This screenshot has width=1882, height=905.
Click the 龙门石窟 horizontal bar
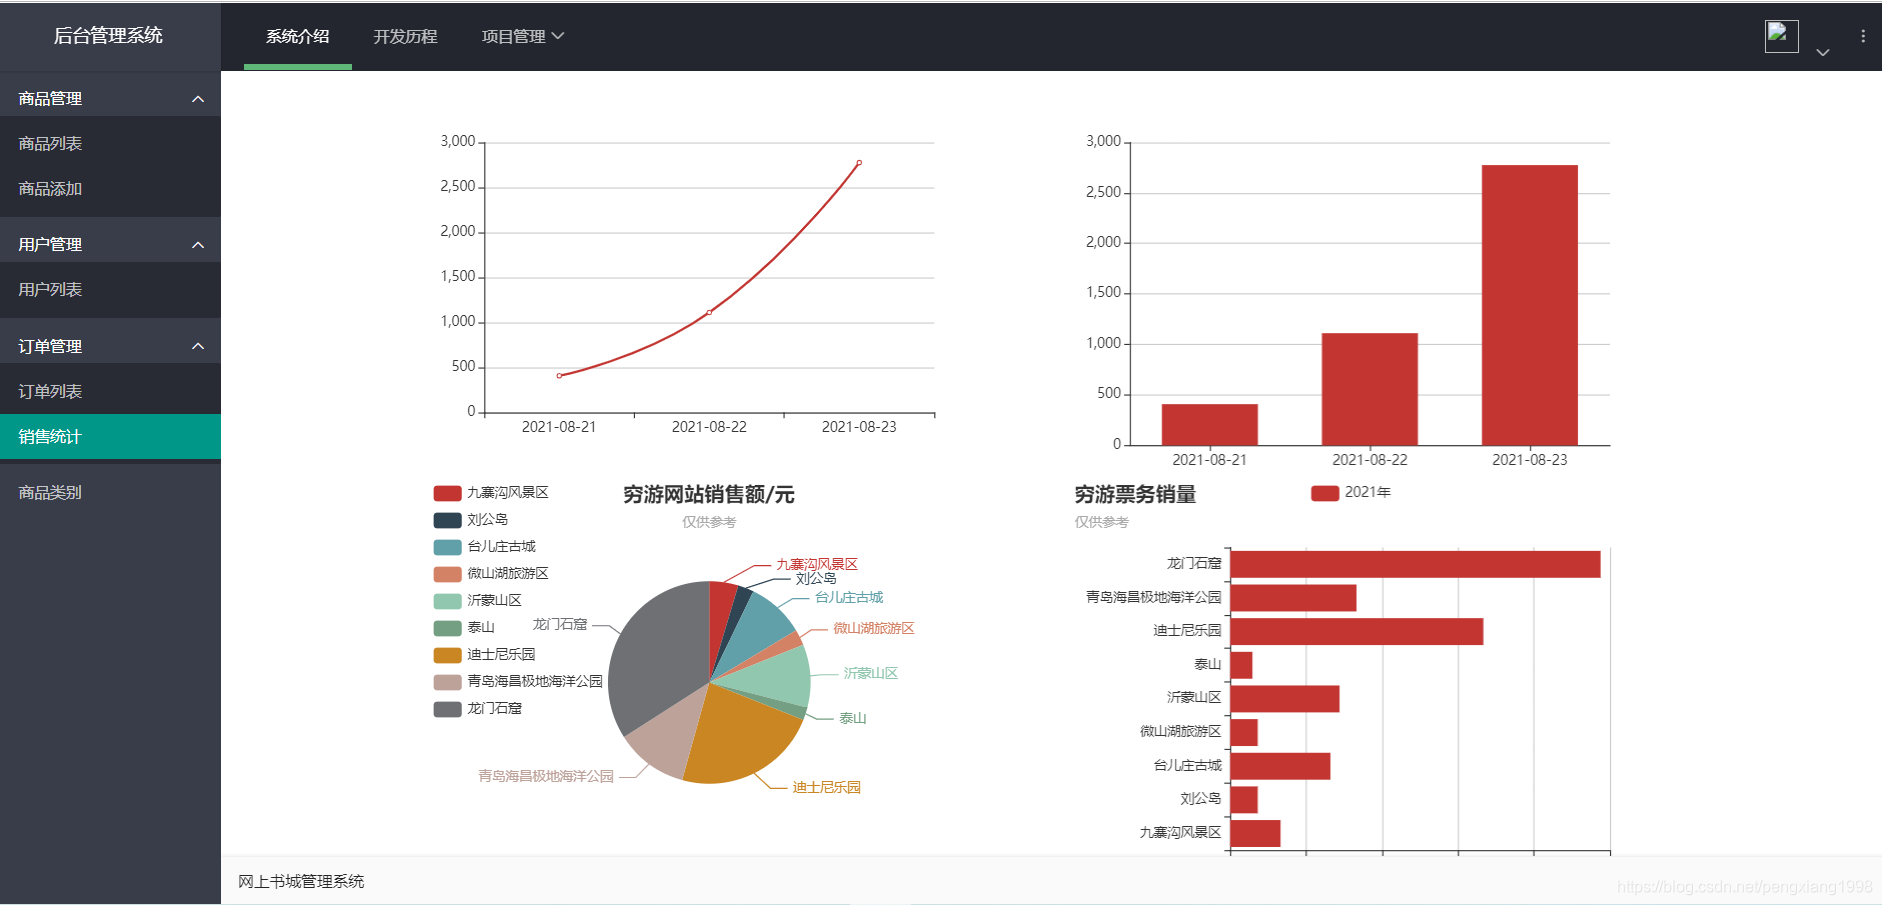(x=1416, y=564)
